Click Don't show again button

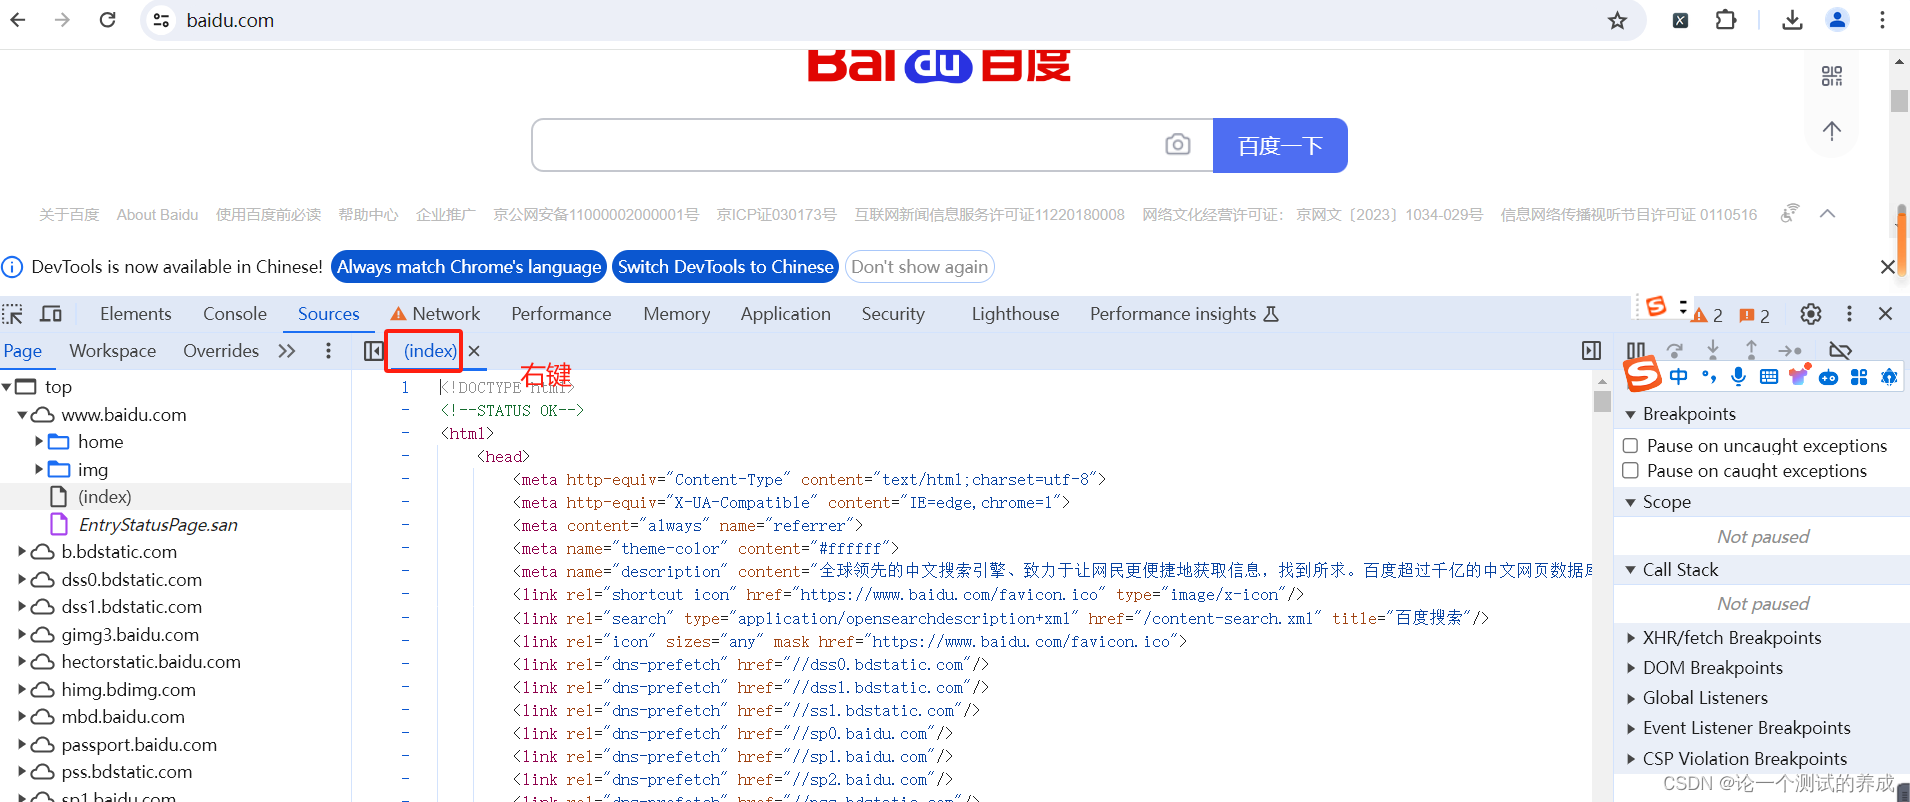(x=920, y=267)
